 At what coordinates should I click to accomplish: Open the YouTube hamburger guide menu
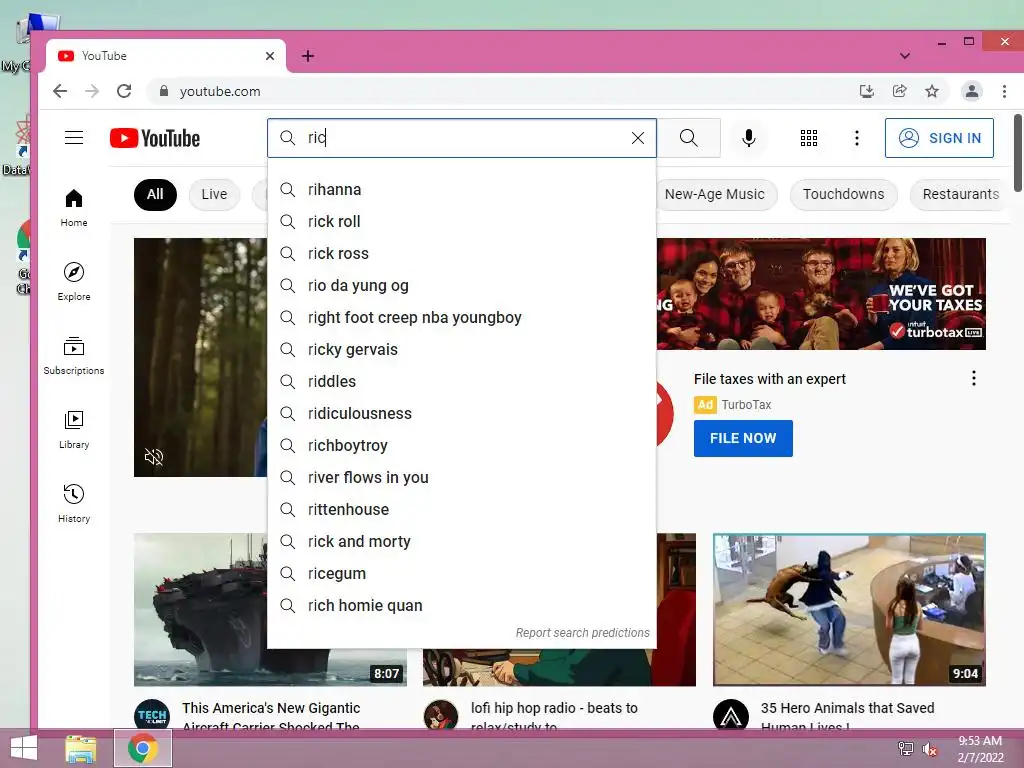point(74,138)
